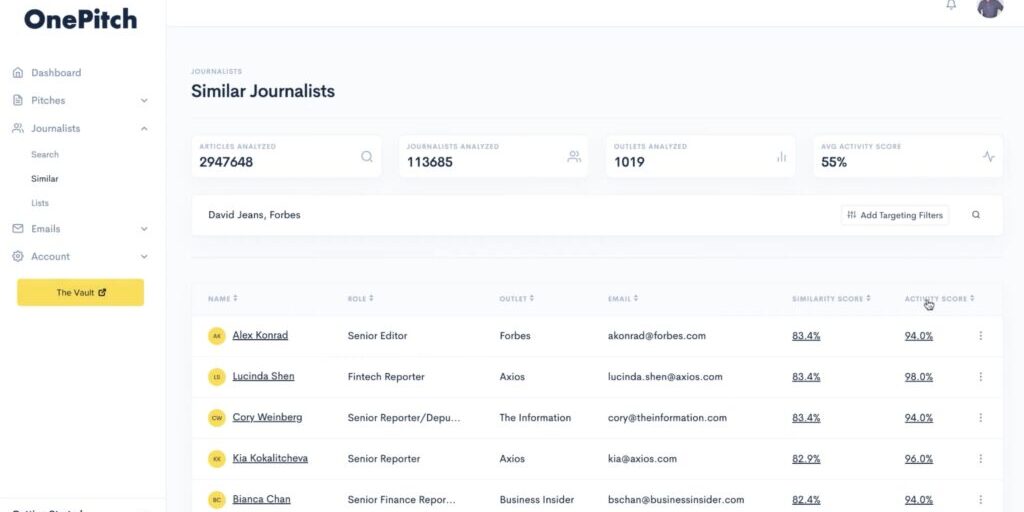The width and height of the screenshot is (1024, 512).
Task: Open the three-dot menu for Kia Kokalitcheva
Action: tap(980, 458)
